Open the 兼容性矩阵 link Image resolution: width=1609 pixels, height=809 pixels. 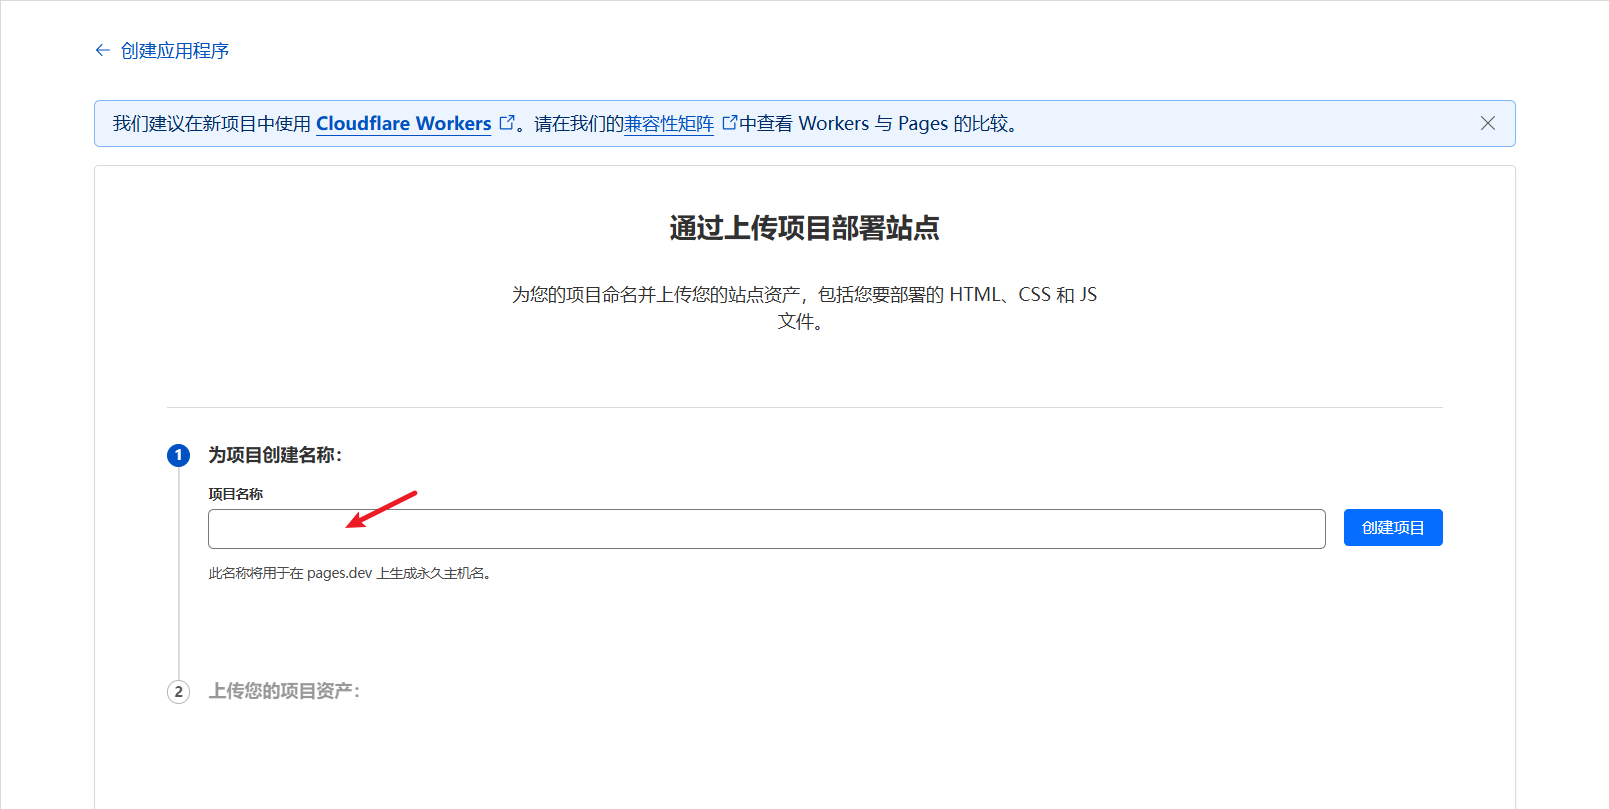click(668, 124)
